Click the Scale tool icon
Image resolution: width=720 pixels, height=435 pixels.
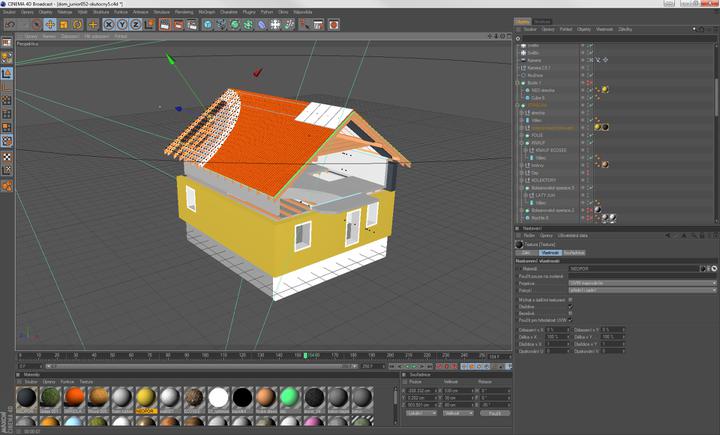pyautogui.click(x=64, y=24)
